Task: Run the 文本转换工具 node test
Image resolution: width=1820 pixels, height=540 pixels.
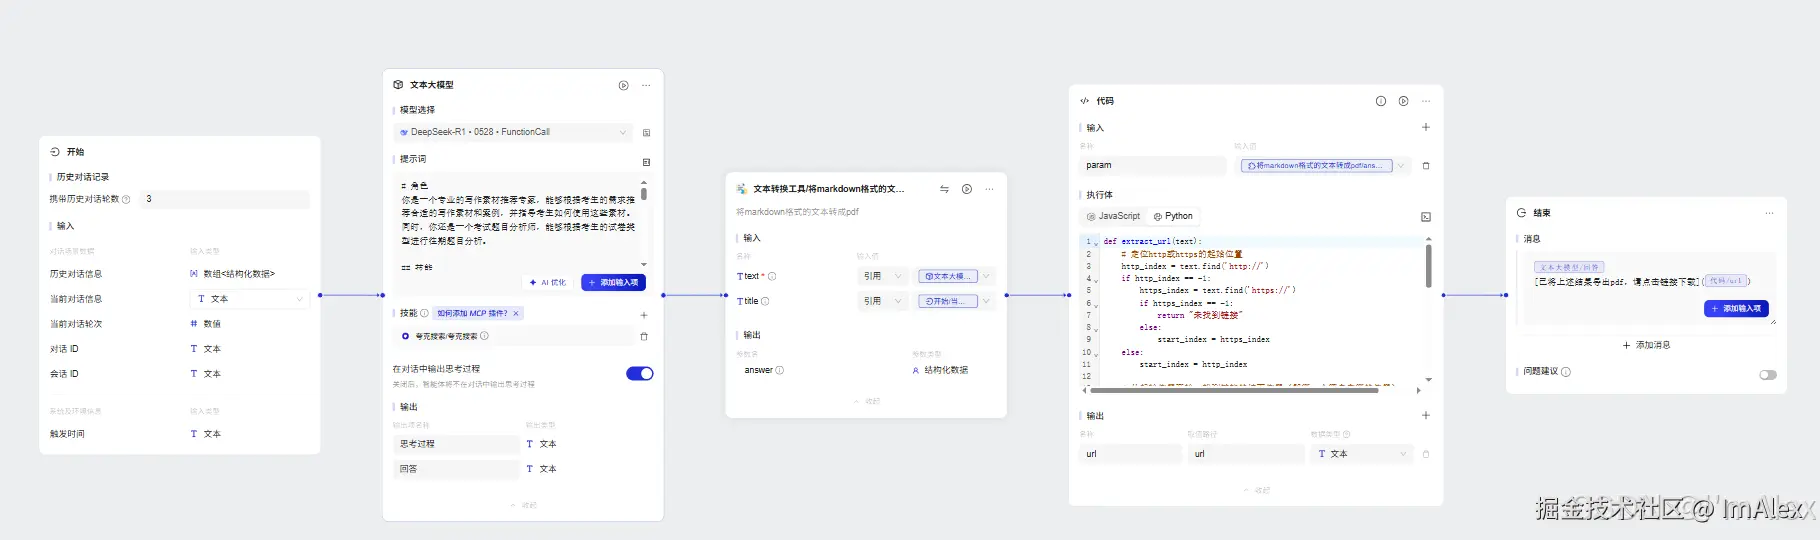Action: (967, 189)
